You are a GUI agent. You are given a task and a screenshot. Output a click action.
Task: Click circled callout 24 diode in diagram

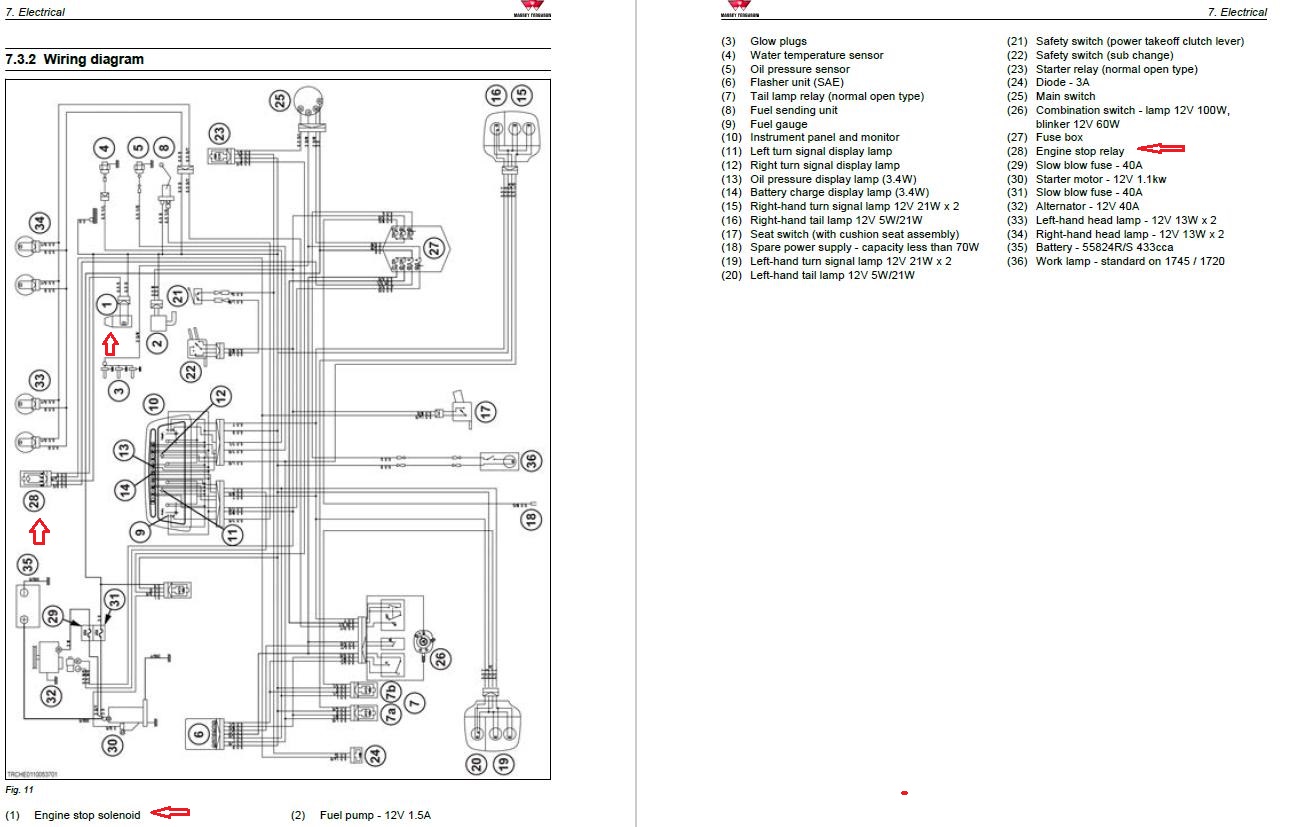[x=375, y=755]
